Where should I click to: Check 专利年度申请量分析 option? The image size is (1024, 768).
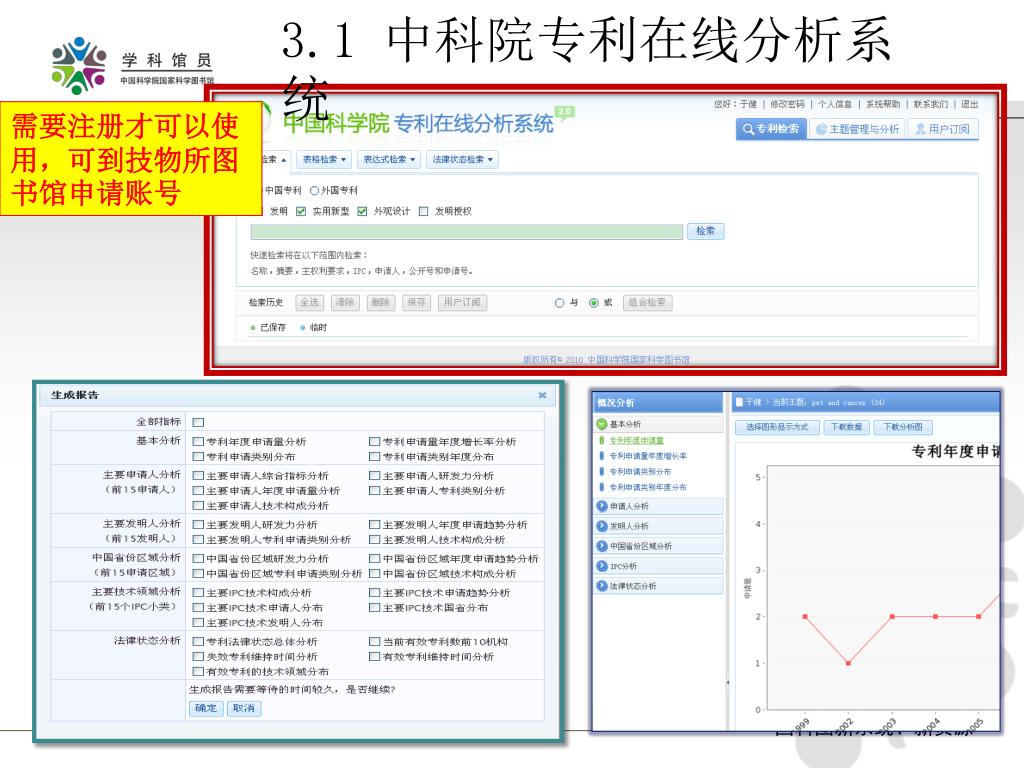tap(199, 442)
